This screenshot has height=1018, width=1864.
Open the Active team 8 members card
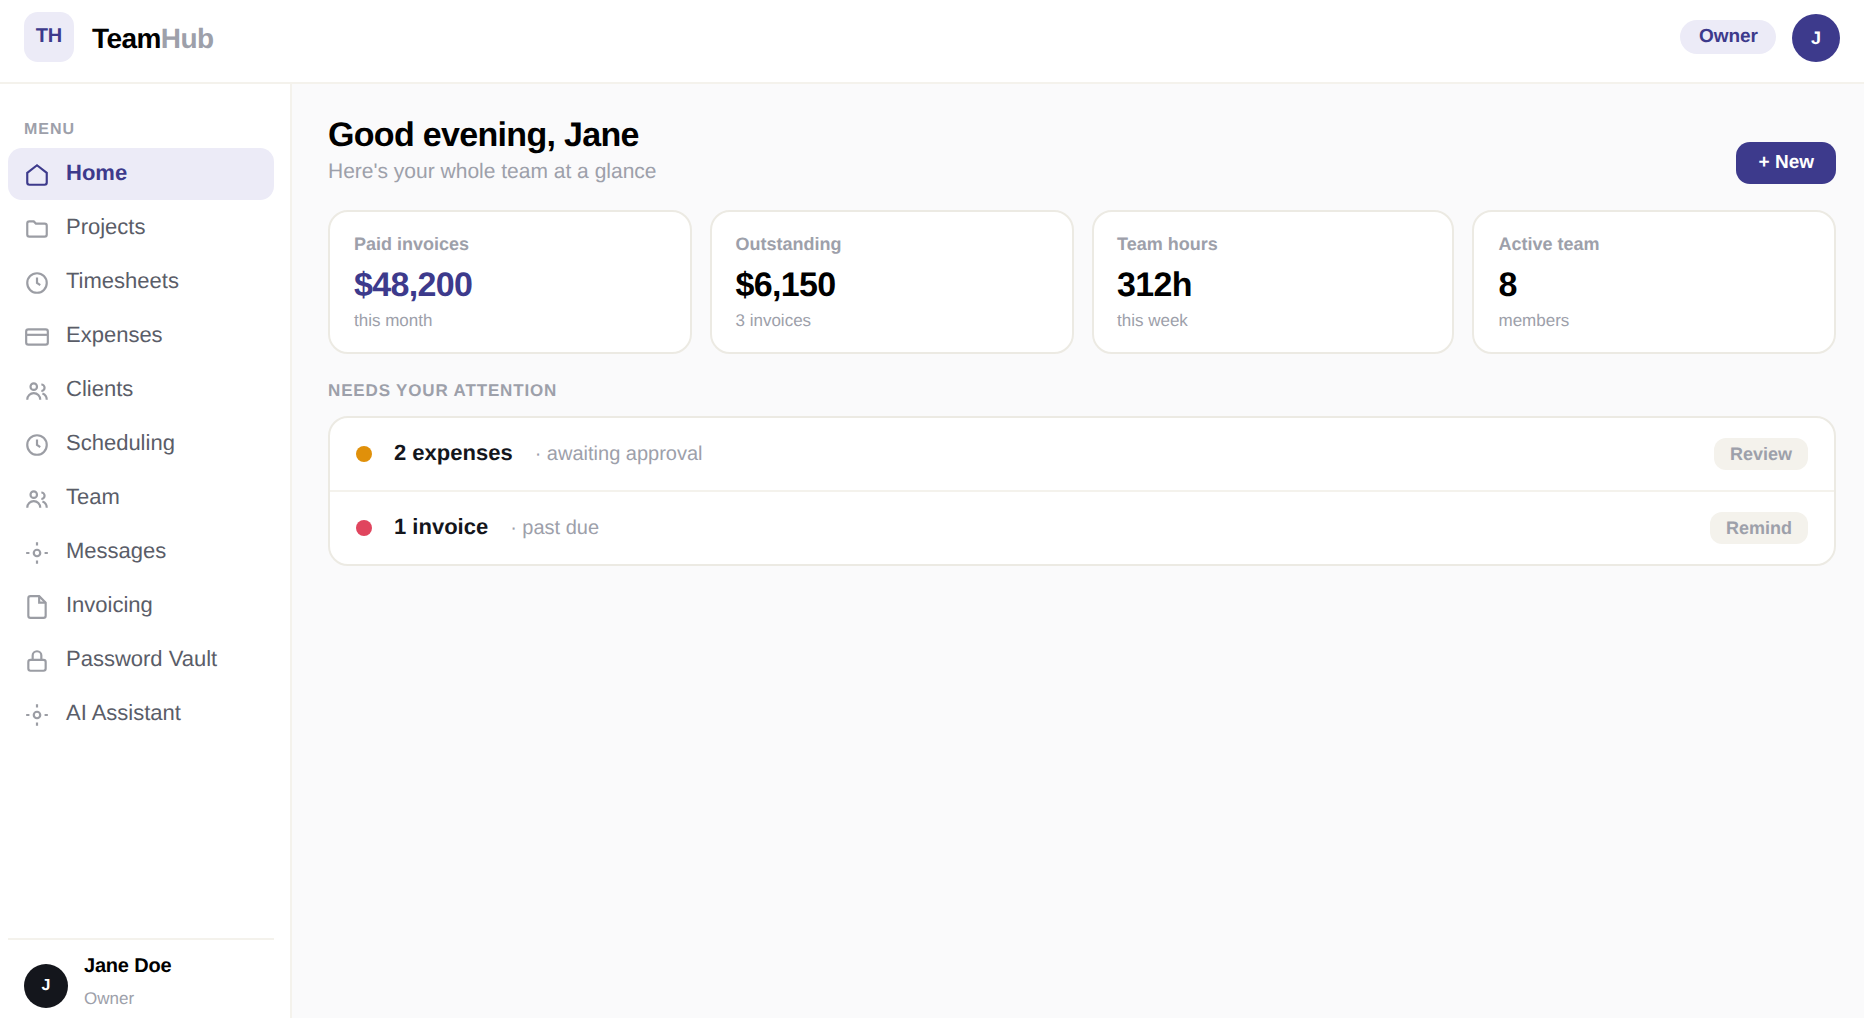click(1654, 282)
